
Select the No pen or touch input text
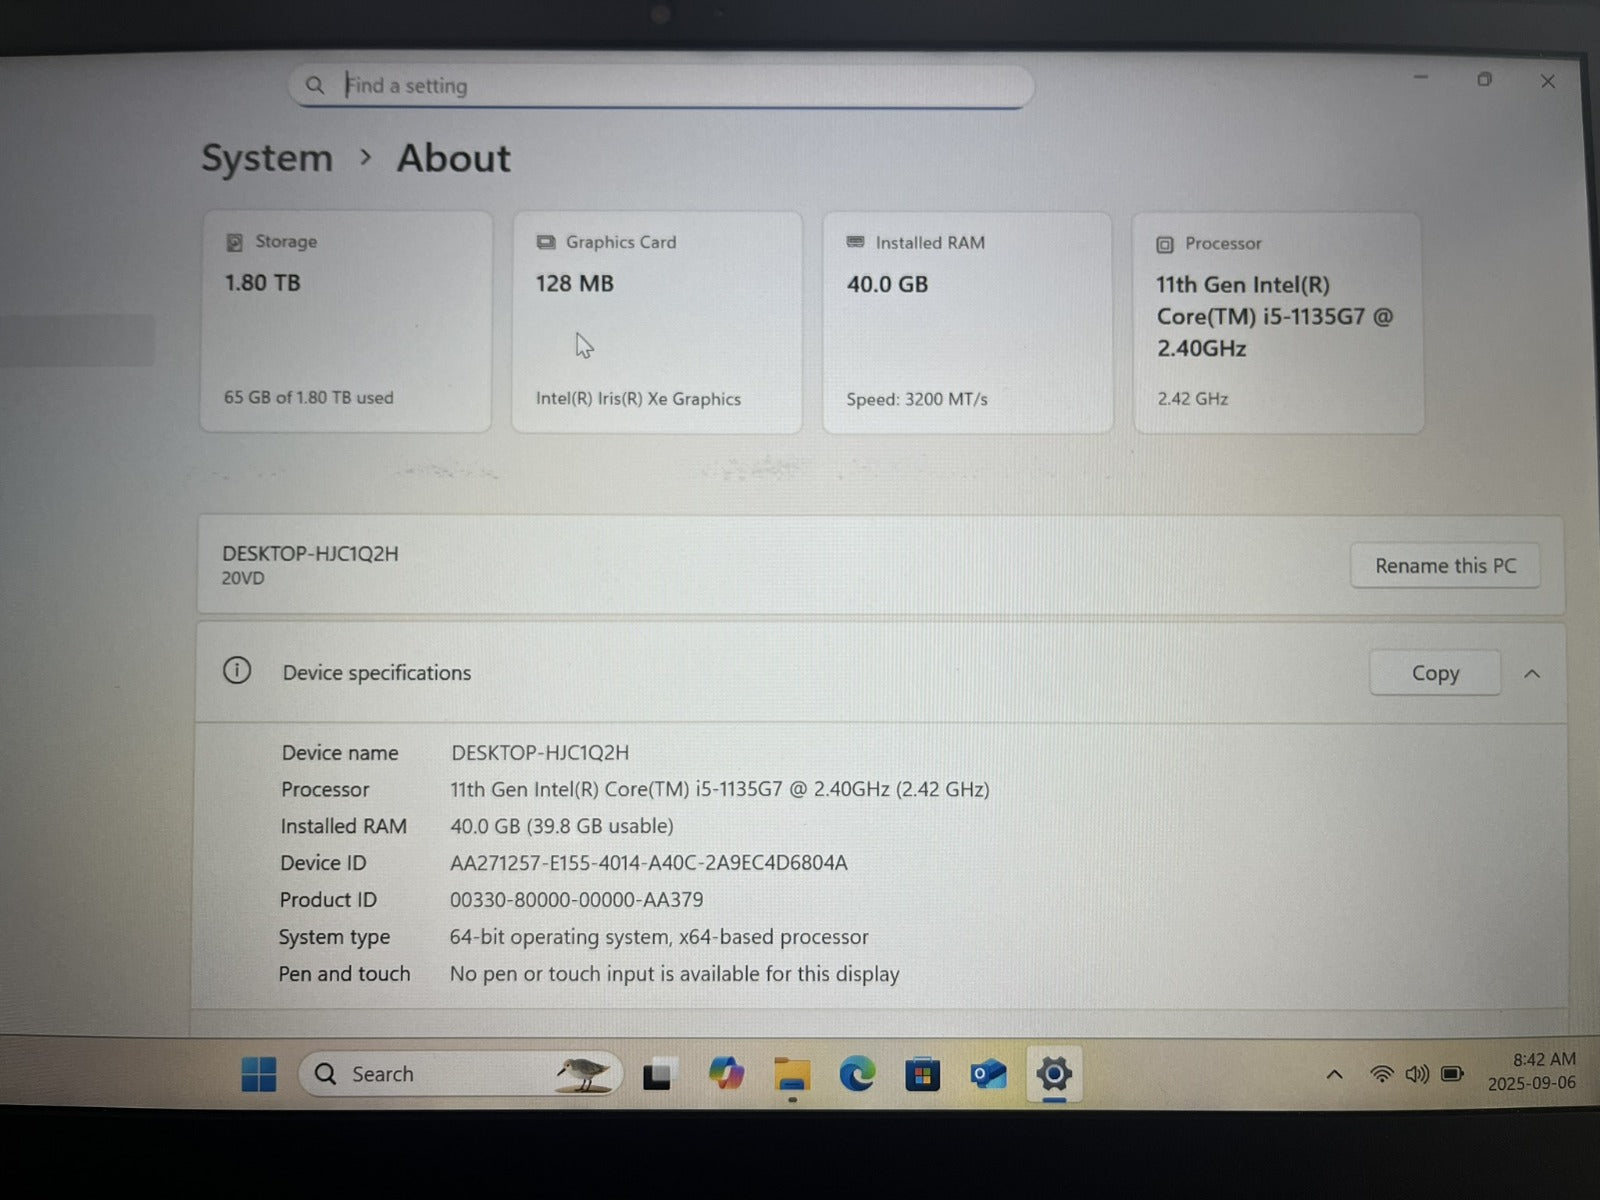click(674, 974)
